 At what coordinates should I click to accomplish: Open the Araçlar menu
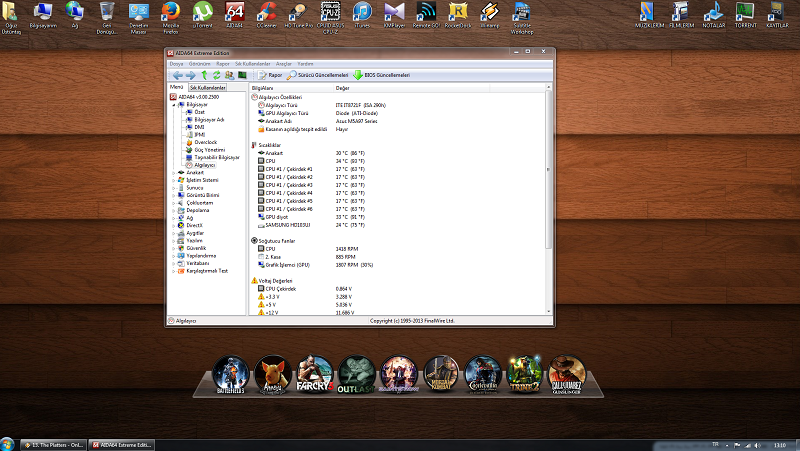(283, 63)
